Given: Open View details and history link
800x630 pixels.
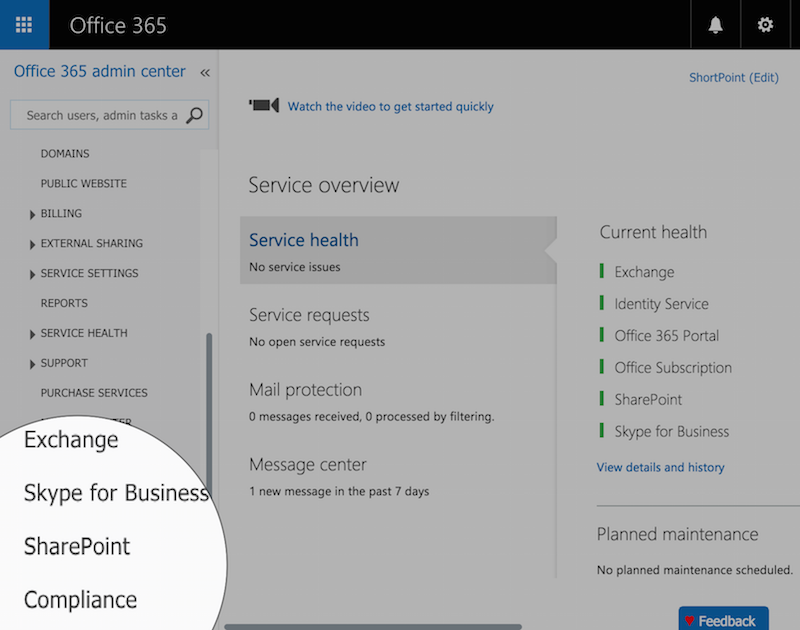Looking at the screenshot, I should coord(660,467).
